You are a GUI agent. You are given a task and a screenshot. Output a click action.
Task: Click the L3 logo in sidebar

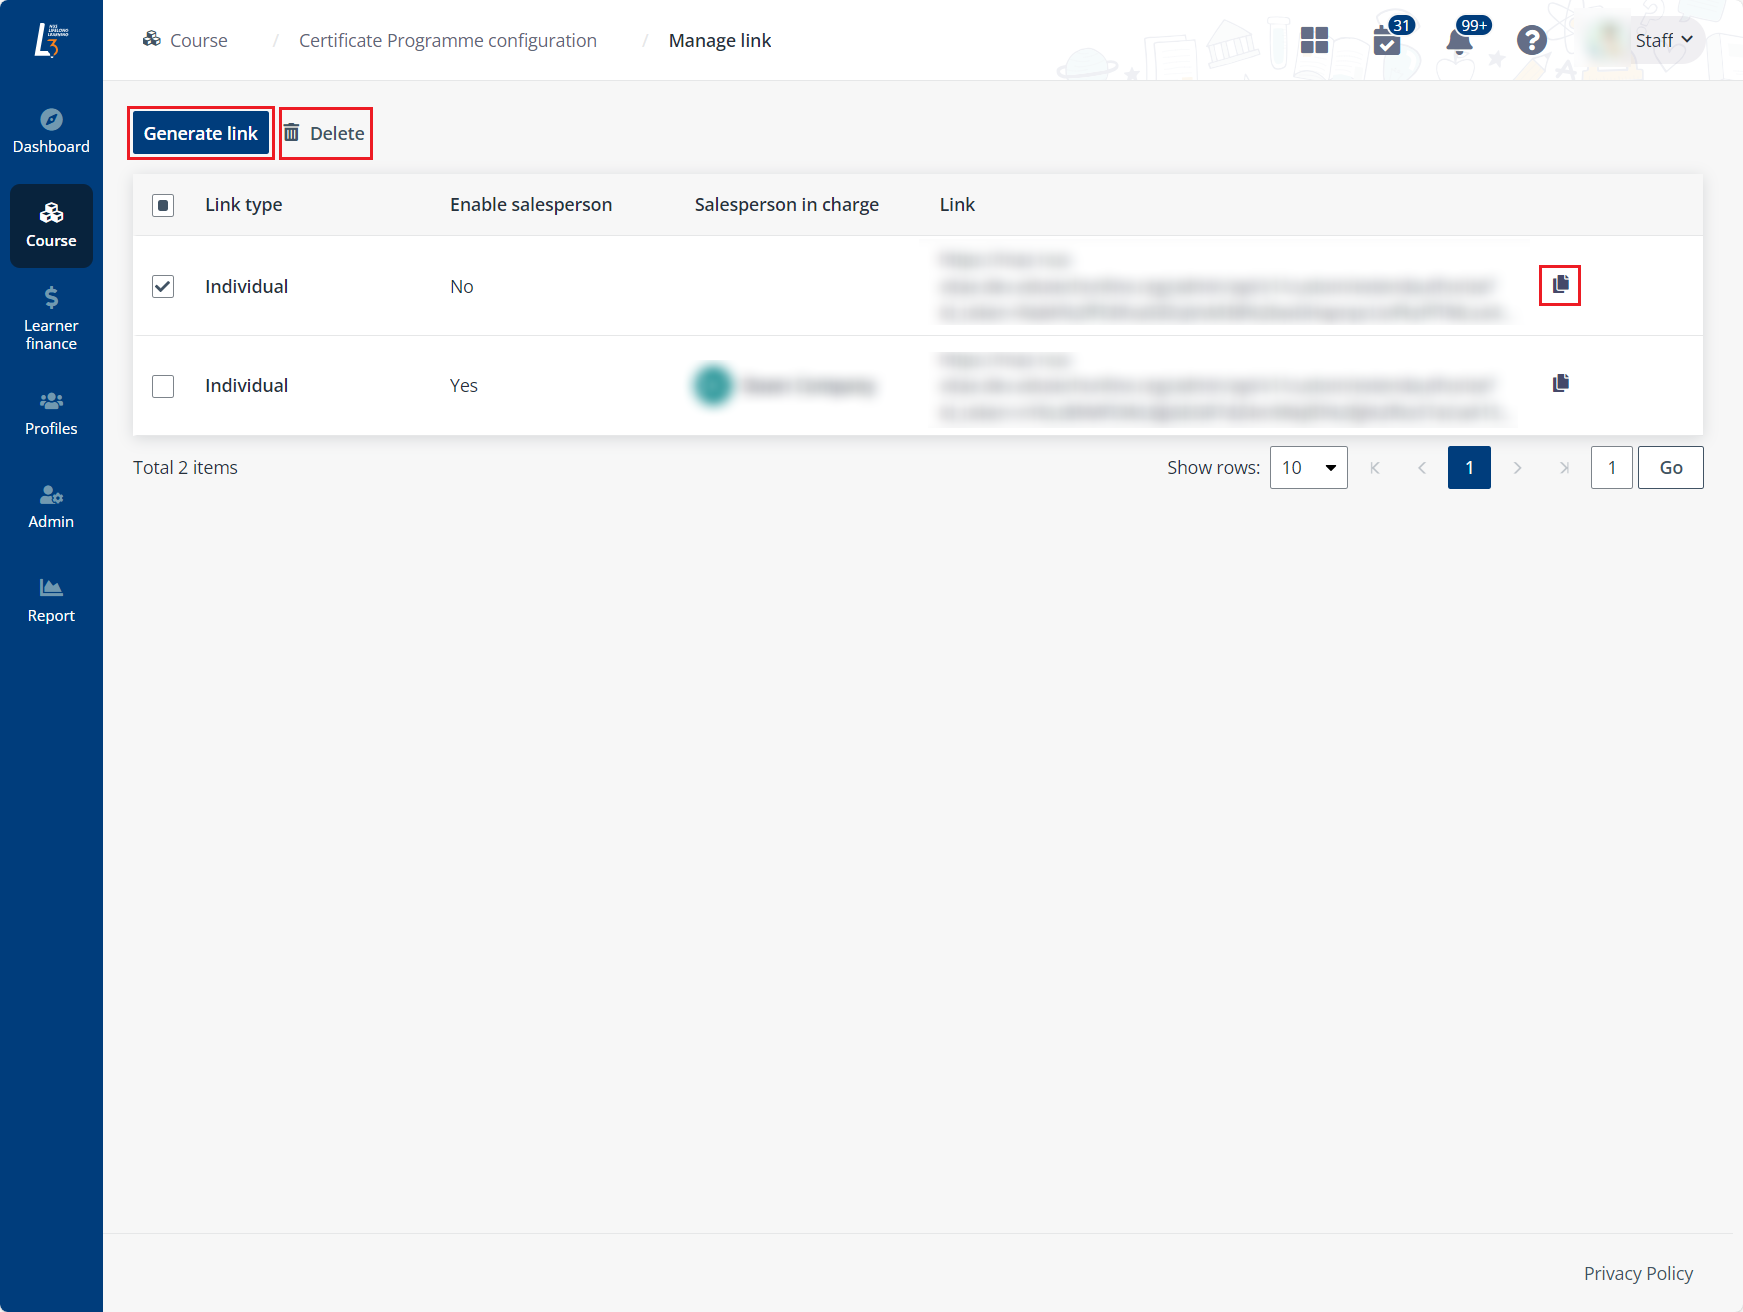(x=51, y=40)
